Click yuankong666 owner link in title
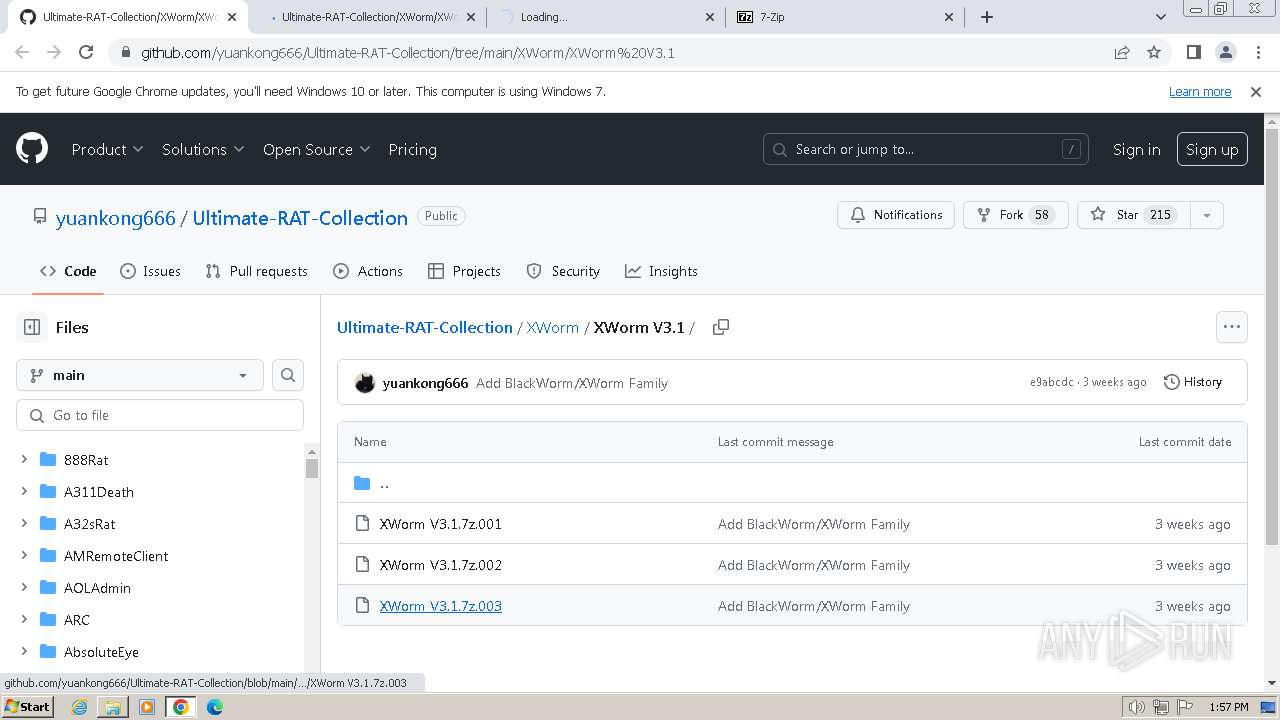This screenshot has height=720, width=1280. pos(115,218)
